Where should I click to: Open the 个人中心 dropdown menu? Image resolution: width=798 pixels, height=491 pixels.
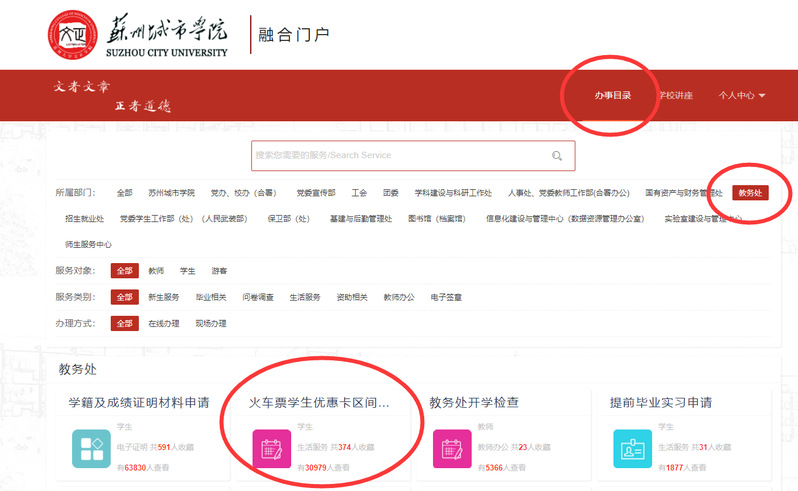(742, 96)
